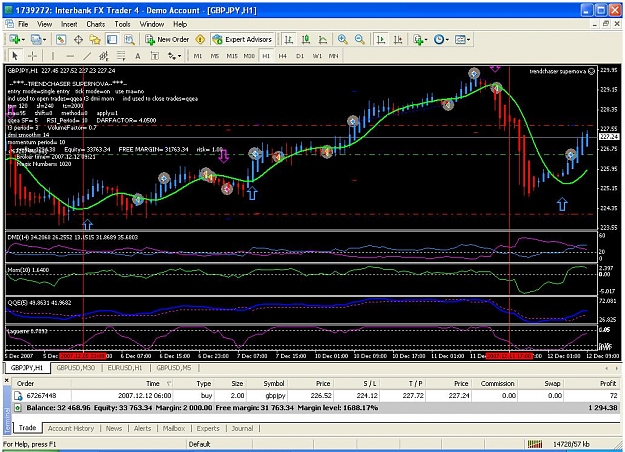
Task: Close the Terminal panel with its X
Action: pos(6,381)
